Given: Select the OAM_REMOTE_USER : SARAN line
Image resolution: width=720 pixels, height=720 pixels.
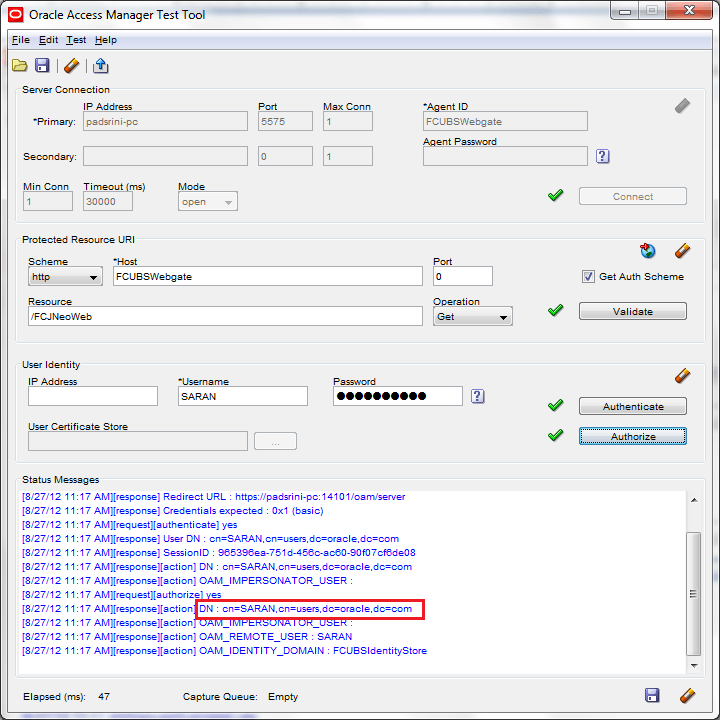Looking at the screenshot, I should click(187, 636).
